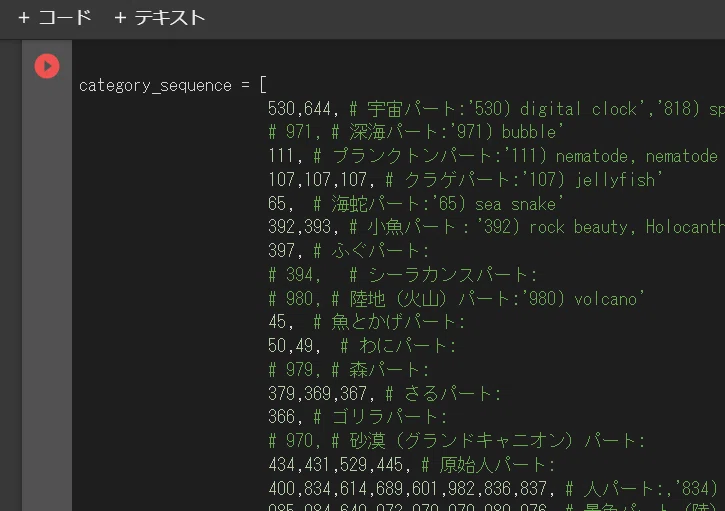This screenshot has width=725, height=511.
Task: Run the category_sequence code cell
Action: (x=47, y=66)
